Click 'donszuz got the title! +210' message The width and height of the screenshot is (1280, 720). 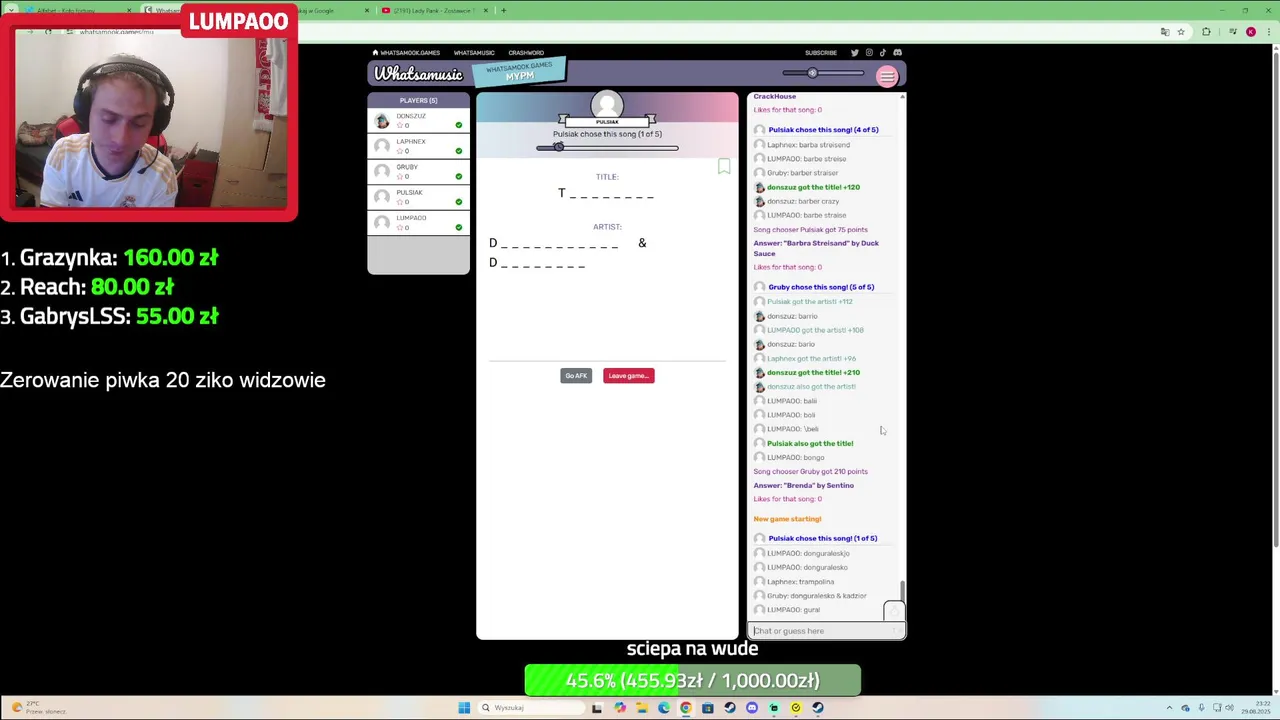click(813, 373)
